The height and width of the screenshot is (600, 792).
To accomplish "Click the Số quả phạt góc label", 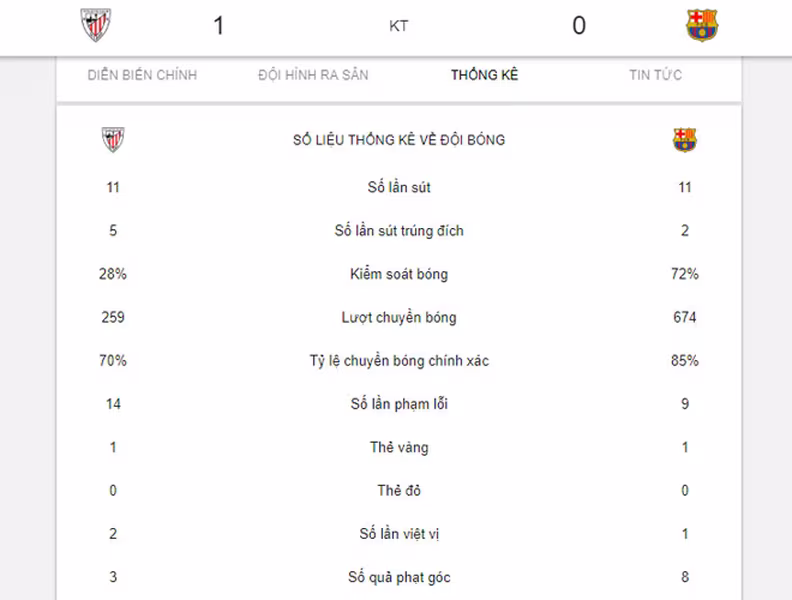I will click(x=399, y=577).
